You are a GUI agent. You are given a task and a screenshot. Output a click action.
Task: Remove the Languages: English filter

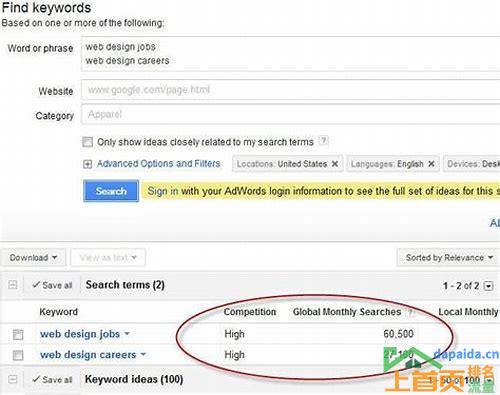coord(431,164)
